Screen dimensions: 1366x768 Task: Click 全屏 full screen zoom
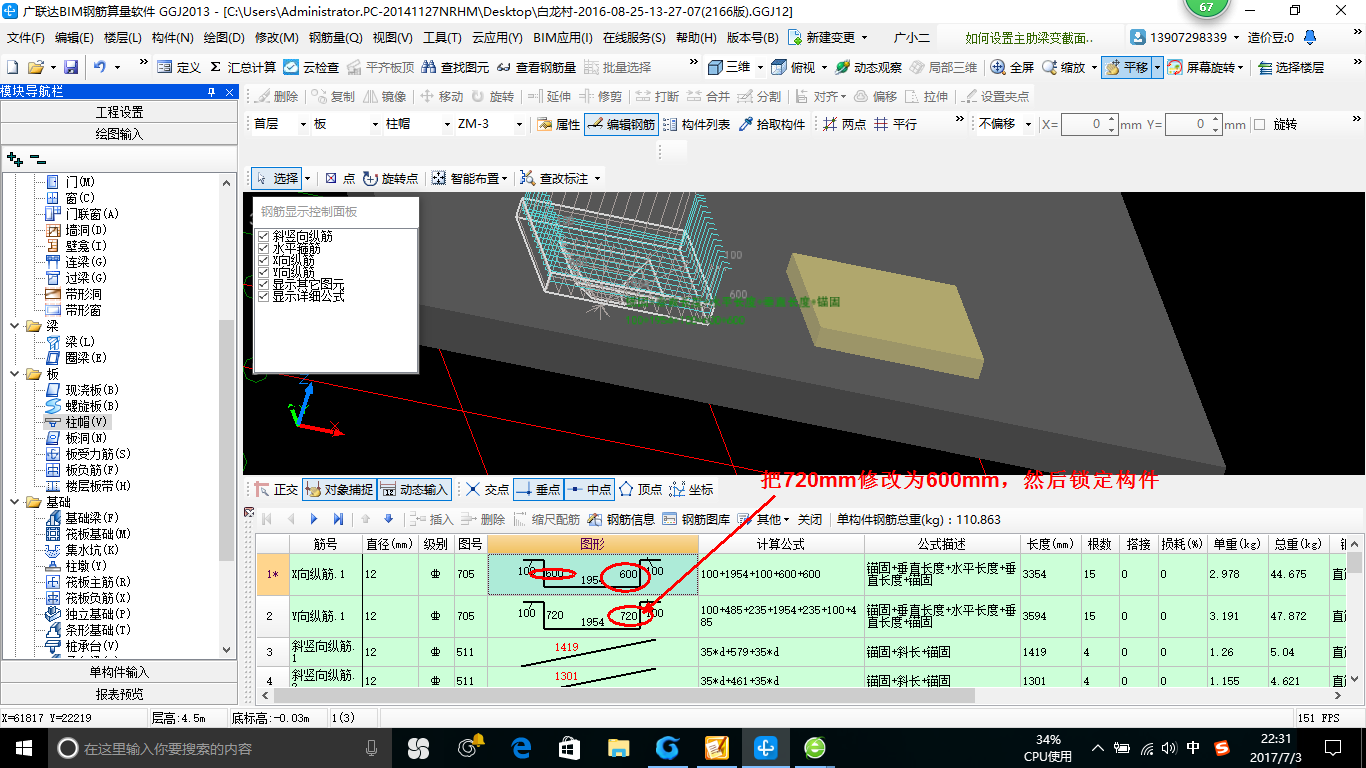pyautogui.click(x=1012, y=67)
